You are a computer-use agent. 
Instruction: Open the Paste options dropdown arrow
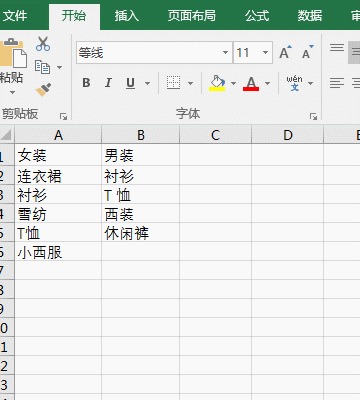[12, 92]
